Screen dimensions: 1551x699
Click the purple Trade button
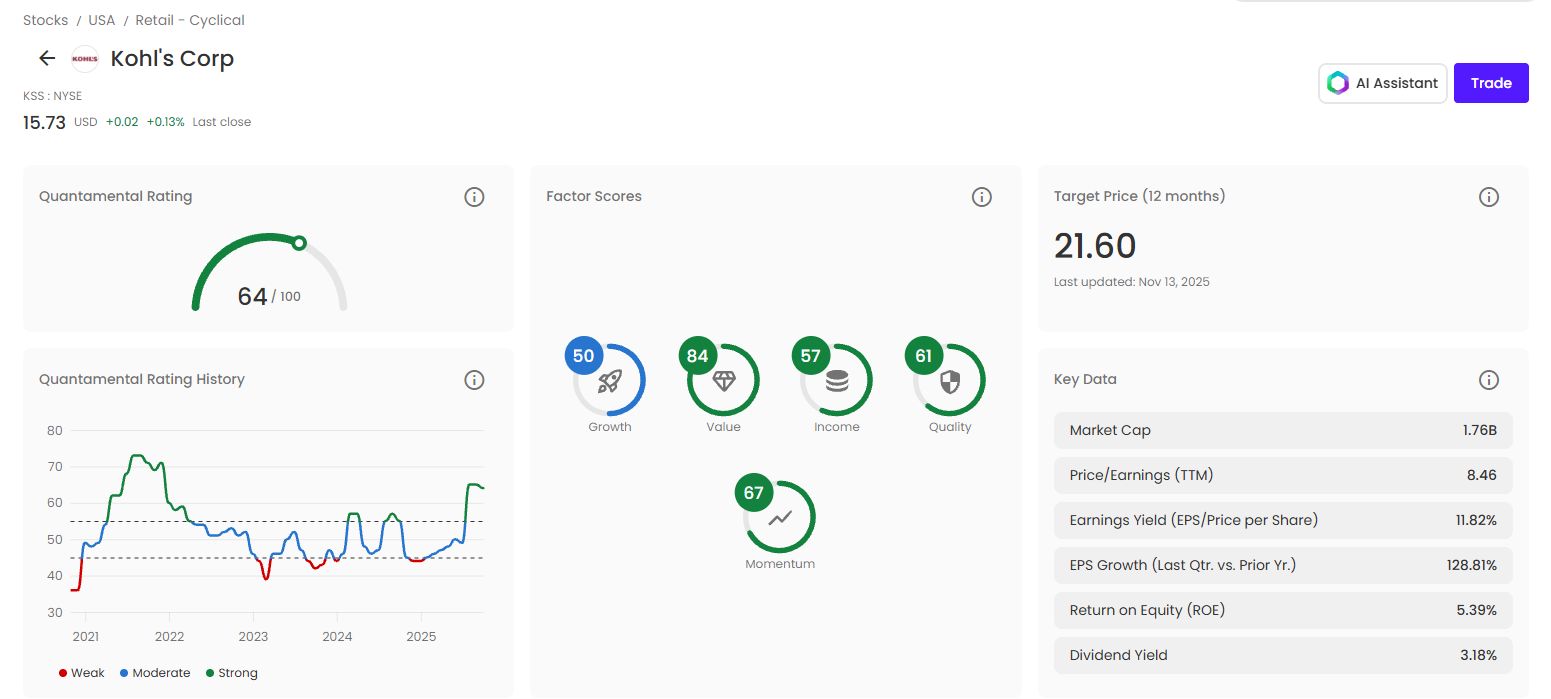point(1491,83)
